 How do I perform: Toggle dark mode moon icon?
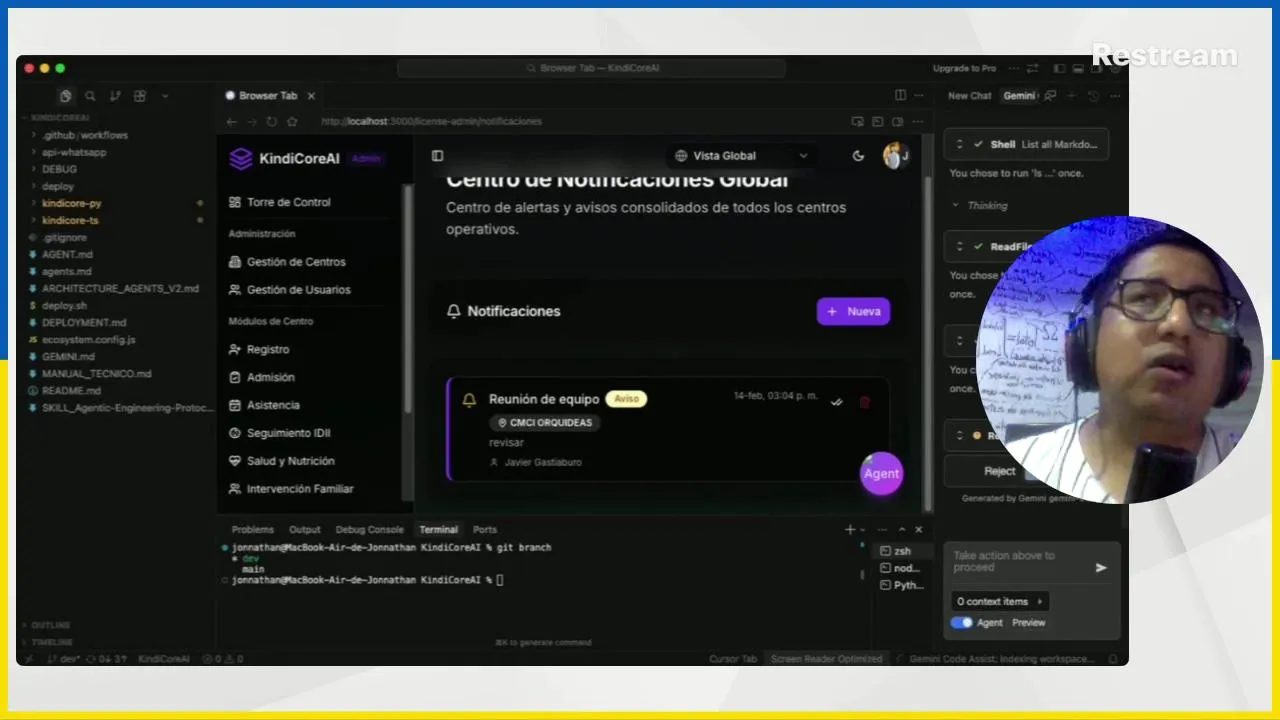[858, 156]
